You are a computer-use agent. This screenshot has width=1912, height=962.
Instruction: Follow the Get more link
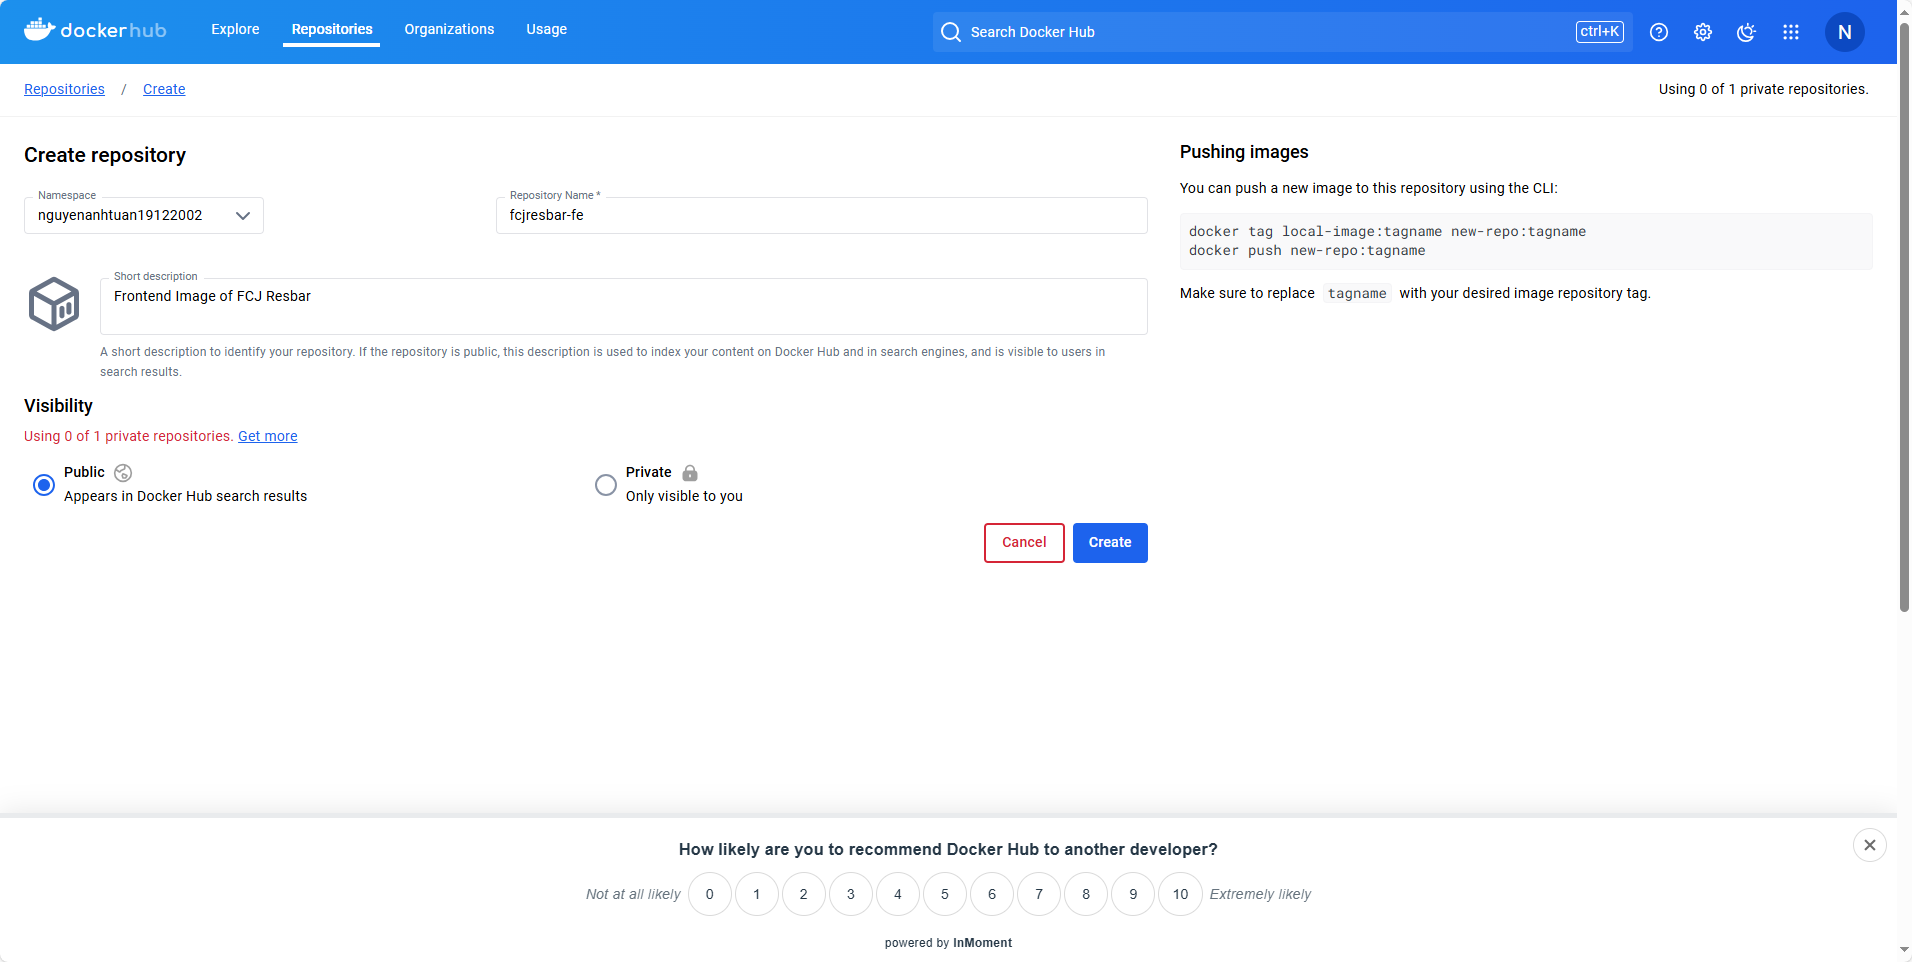point(268,436)
